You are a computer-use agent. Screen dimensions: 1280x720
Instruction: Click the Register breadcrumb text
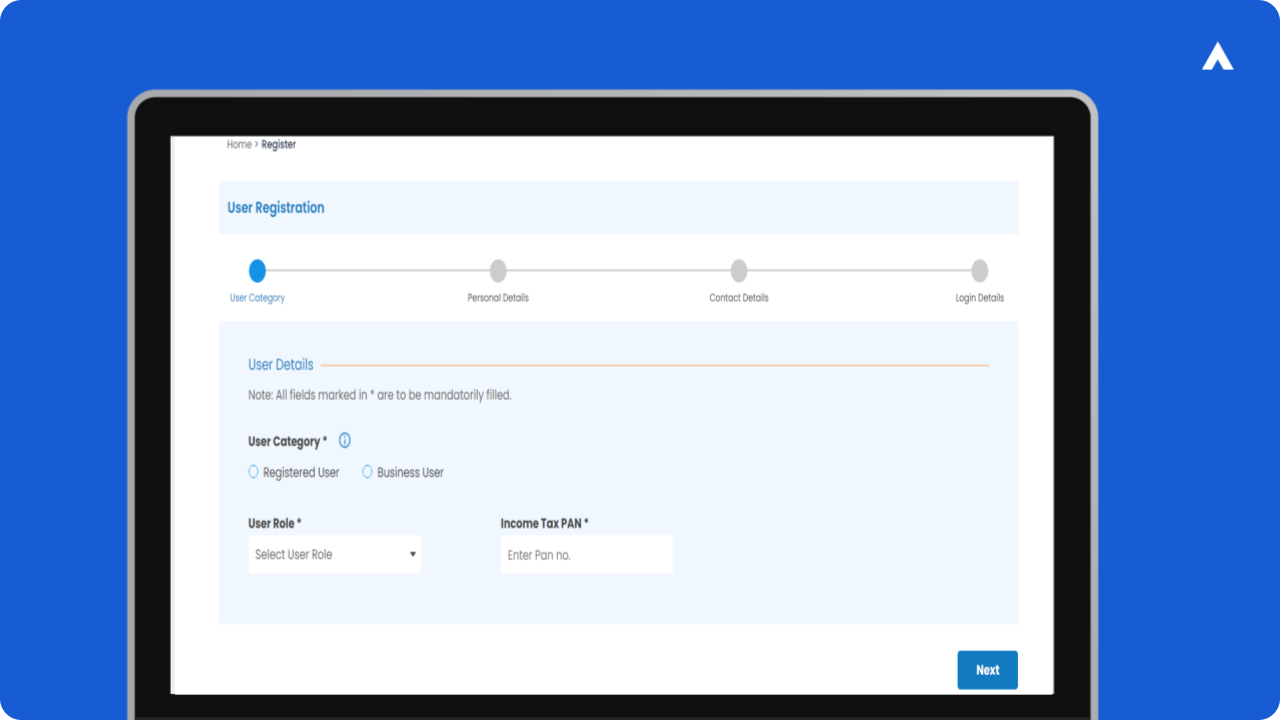[x=279, y=145]
